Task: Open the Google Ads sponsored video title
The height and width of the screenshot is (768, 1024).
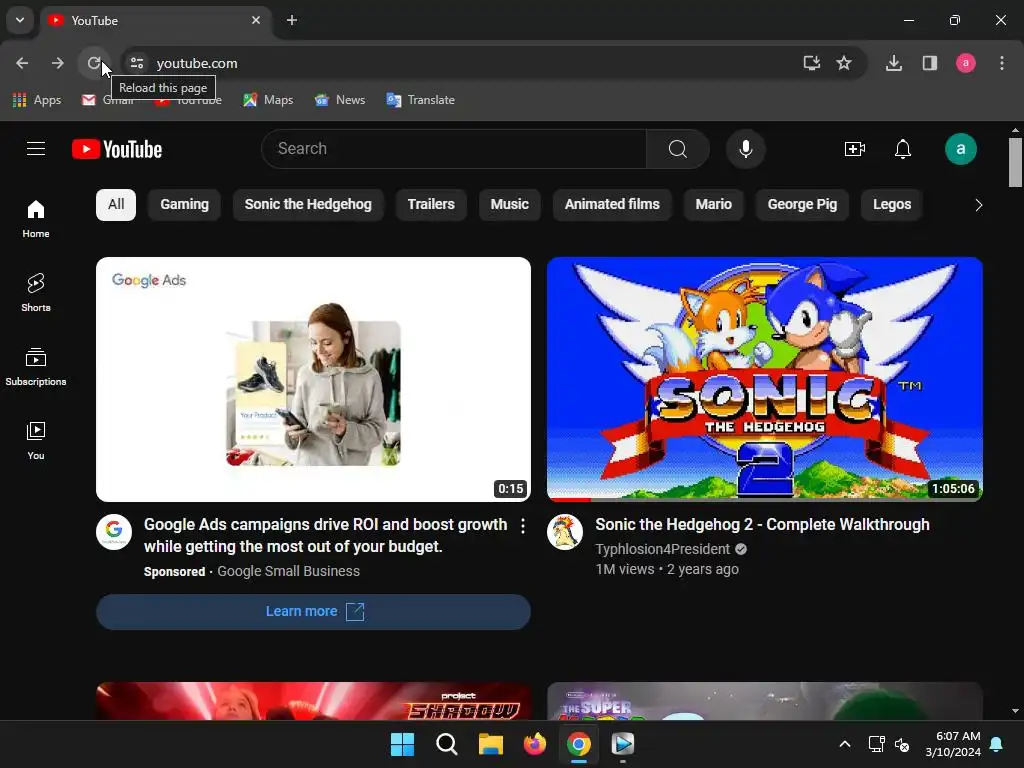Action: coord(325,536)
